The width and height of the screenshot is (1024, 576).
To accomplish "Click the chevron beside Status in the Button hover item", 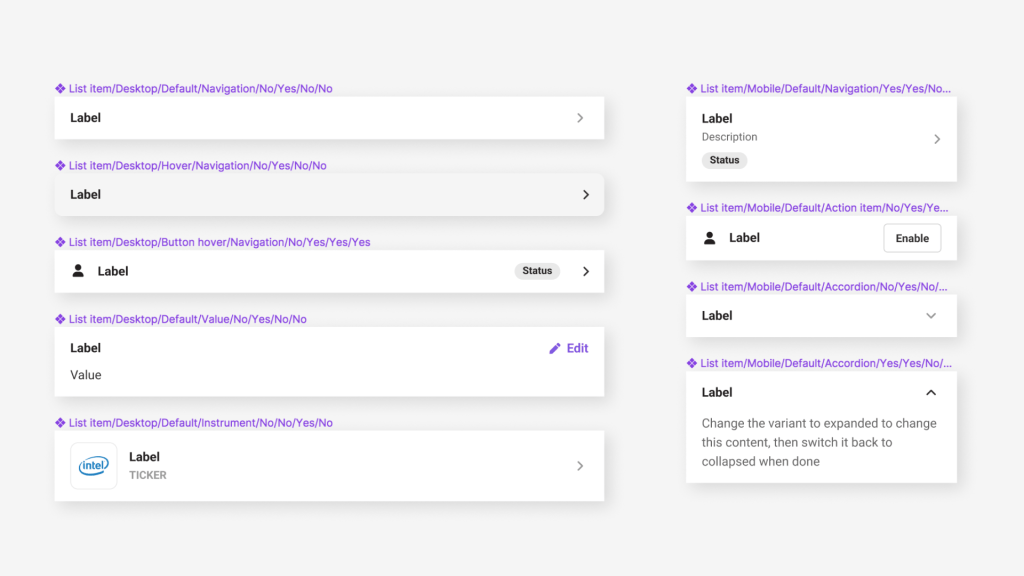I will (586, 271).
